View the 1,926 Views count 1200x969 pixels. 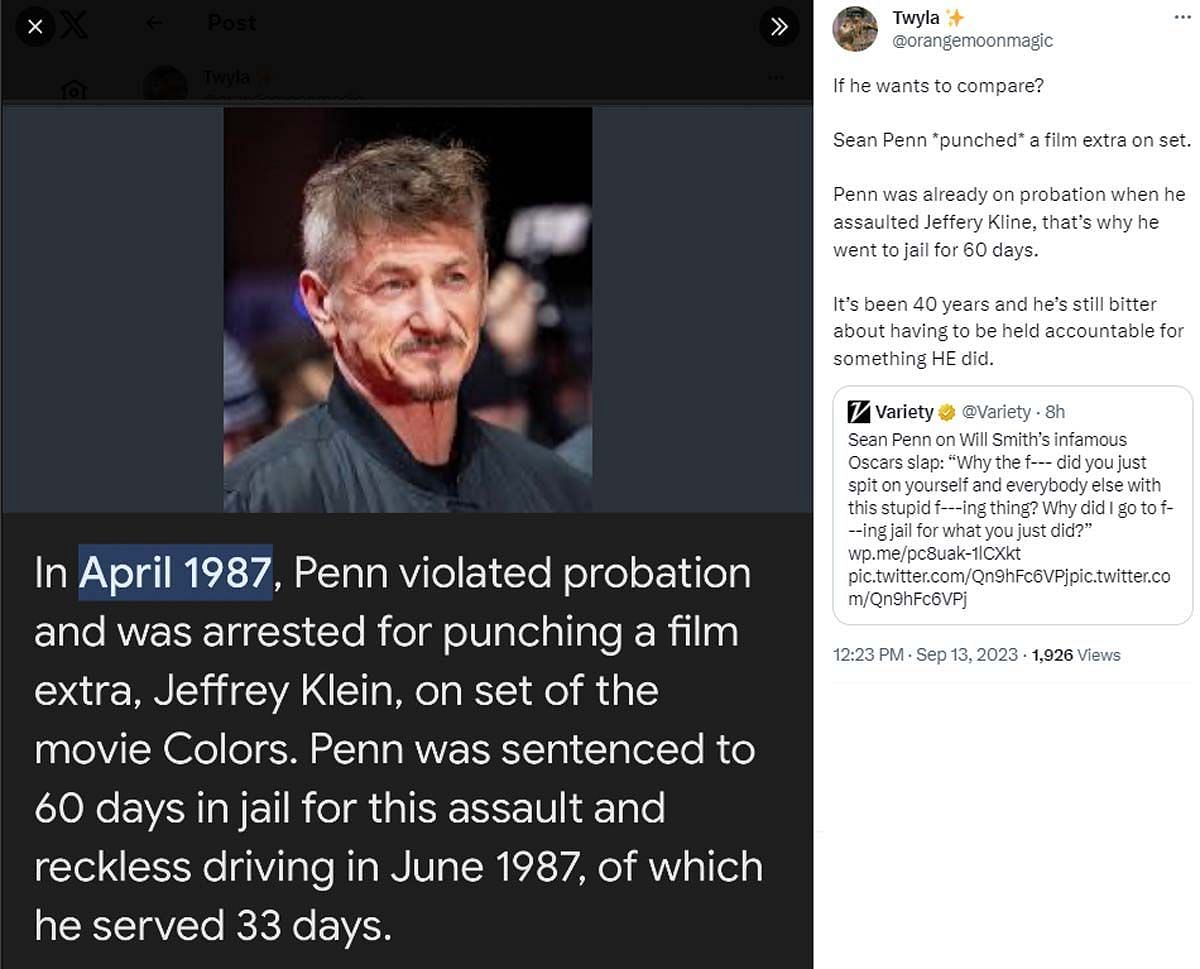pyautogui.click(x=1076, y=655)
